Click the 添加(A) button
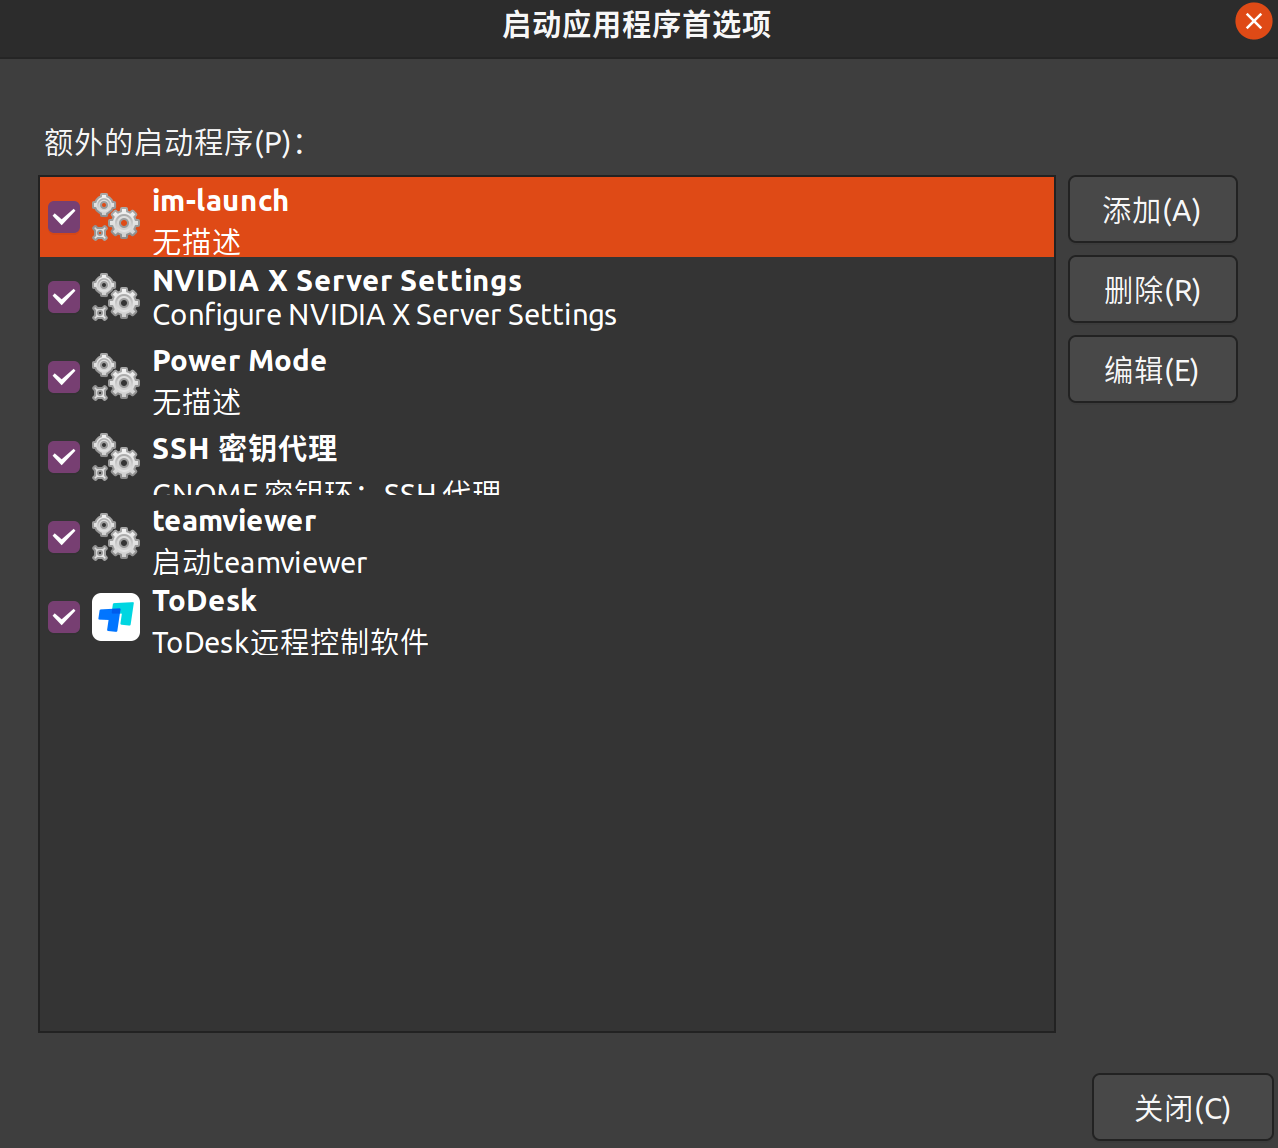The width and height of the screenshot is (1278, 1148). (1152, 210)
